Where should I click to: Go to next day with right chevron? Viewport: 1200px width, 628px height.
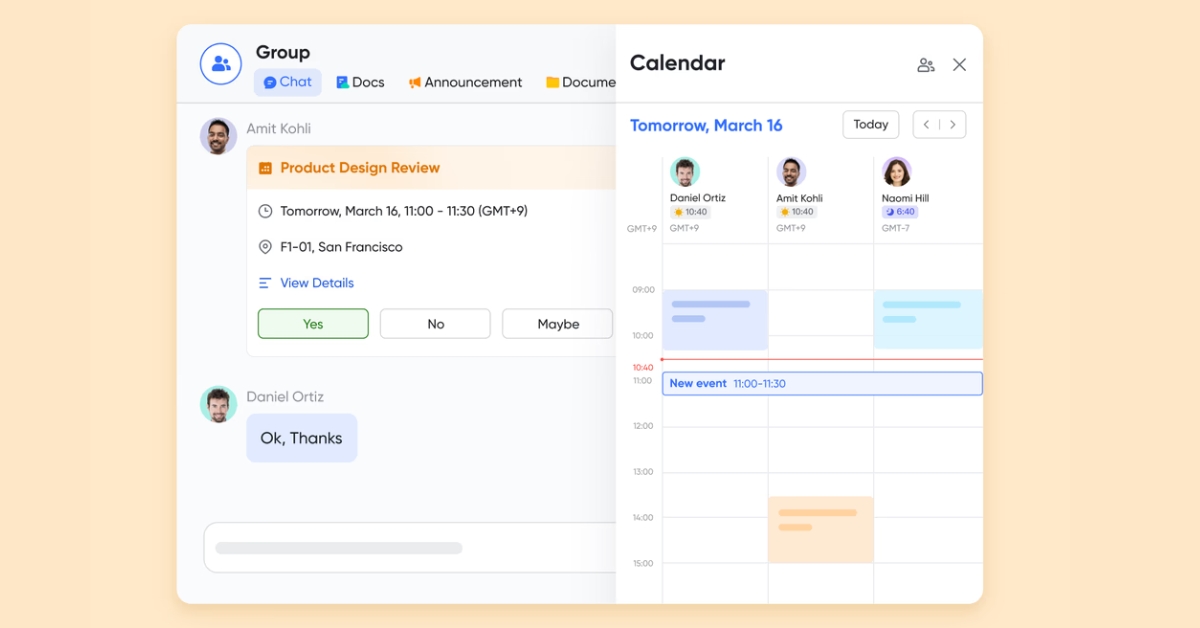953,125
